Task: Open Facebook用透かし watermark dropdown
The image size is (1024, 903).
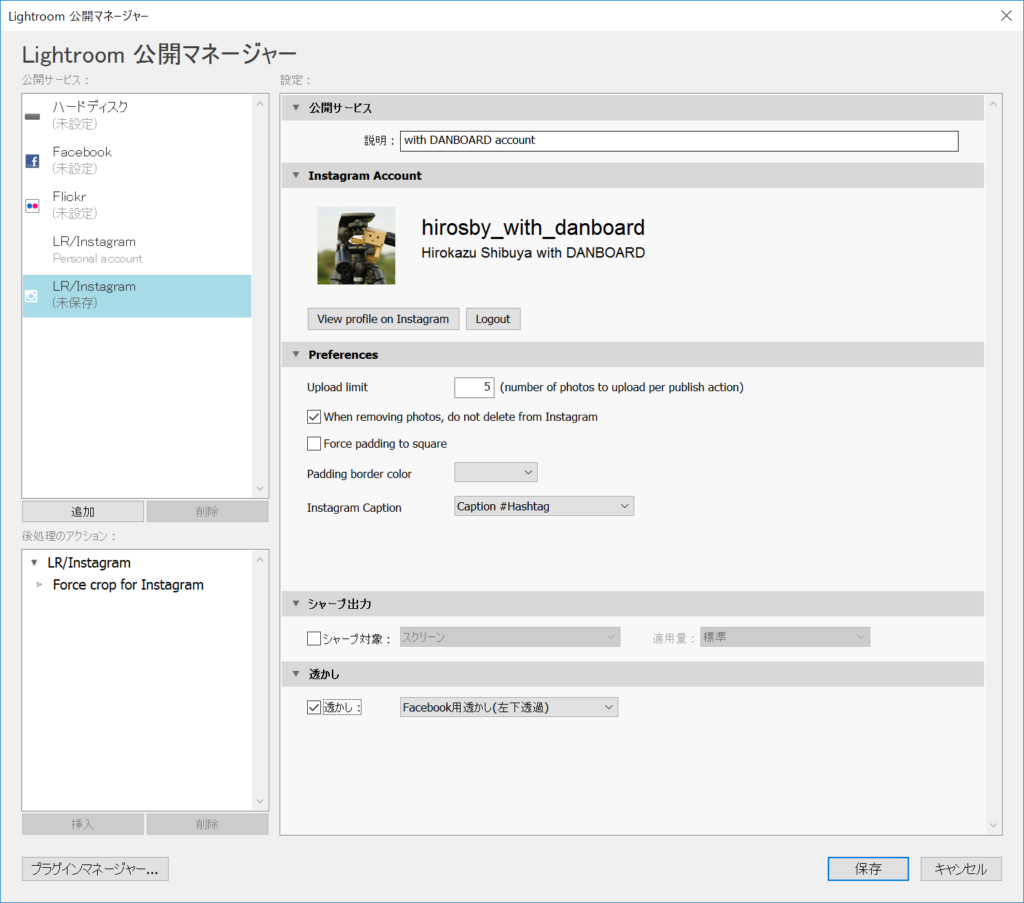Action: click(x=509, y=708)
